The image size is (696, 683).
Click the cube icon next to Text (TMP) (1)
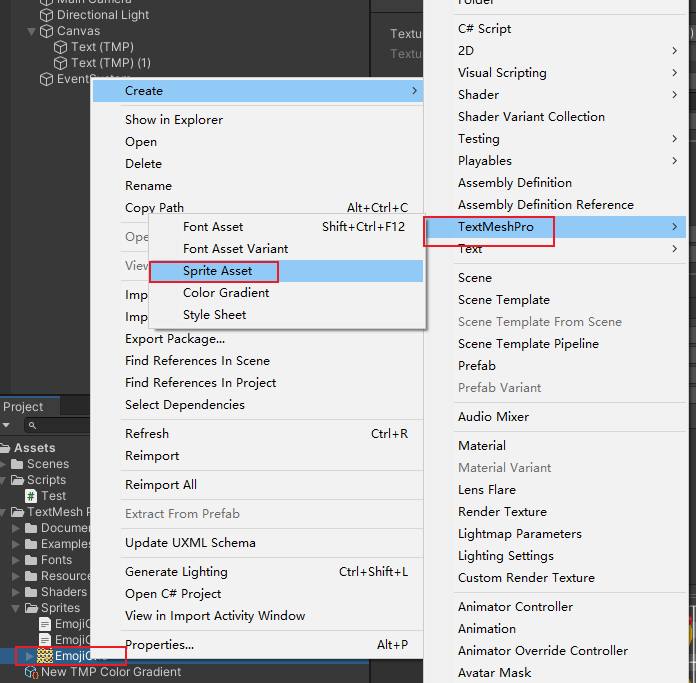[x=60, y=63]
